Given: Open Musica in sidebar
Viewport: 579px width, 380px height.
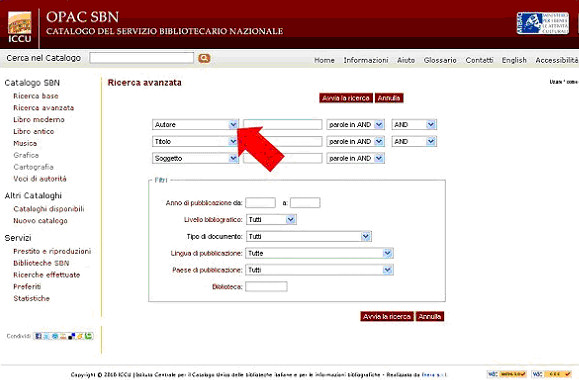Looking at the screenshot, I should pyautogui.click(x=25, y=143).
